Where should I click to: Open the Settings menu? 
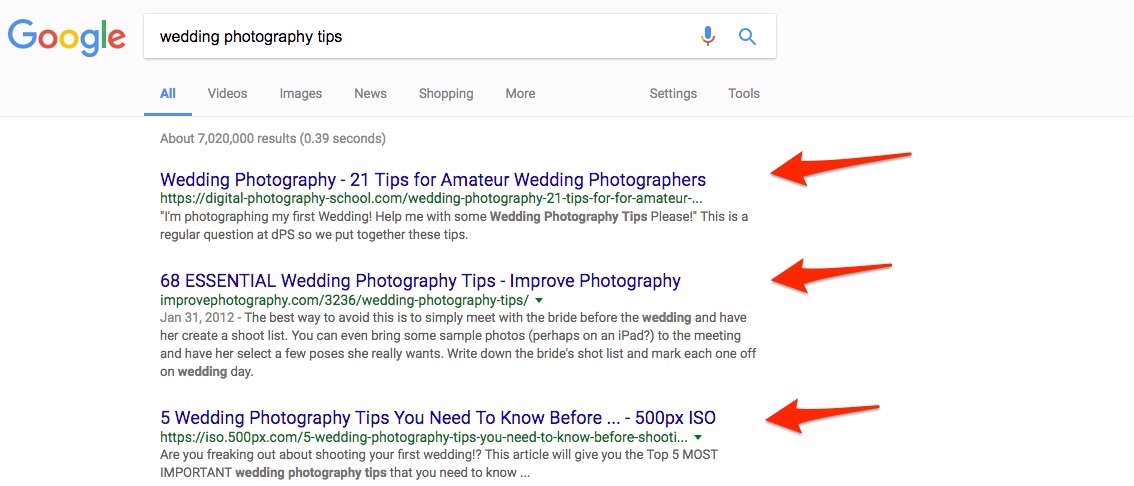coord(673,93)
